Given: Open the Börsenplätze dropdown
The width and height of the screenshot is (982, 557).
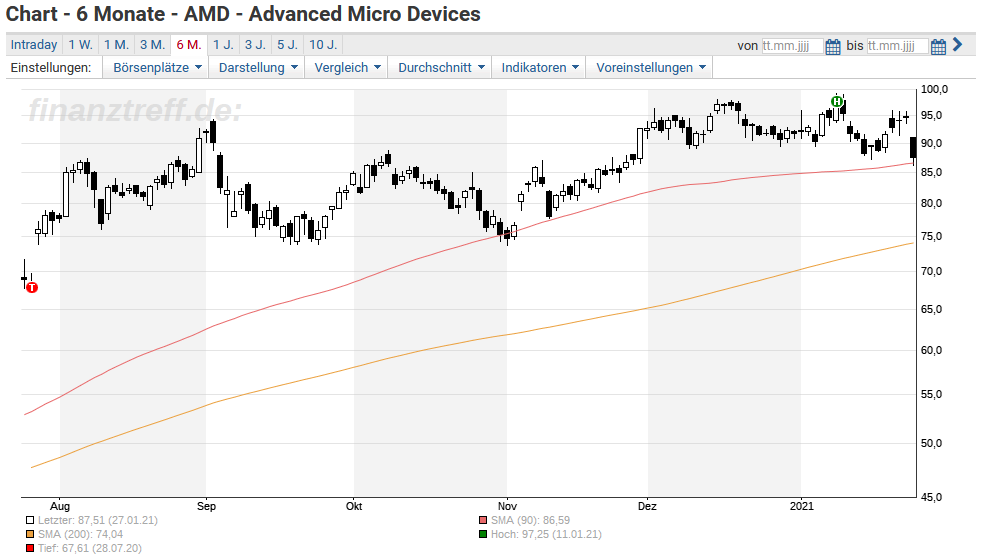Looking at the screenshot, I should coord(157,68).
